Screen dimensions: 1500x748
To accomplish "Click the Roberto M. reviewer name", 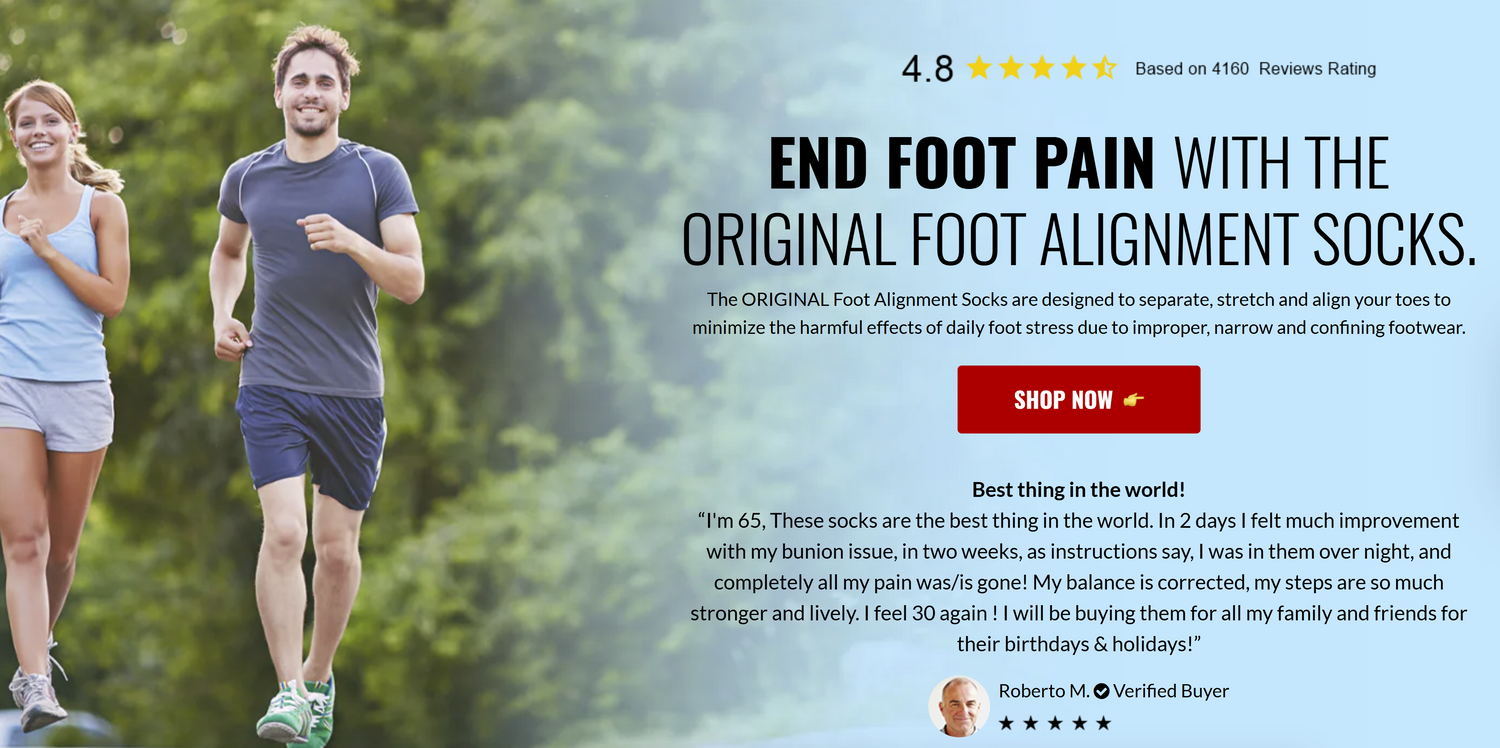I will [1044, 691].
